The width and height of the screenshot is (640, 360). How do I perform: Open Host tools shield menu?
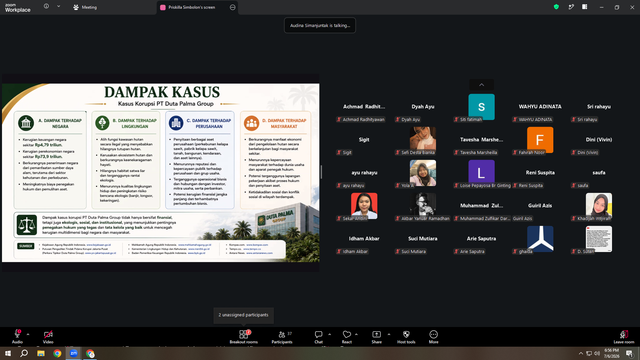tap(406, 337)
